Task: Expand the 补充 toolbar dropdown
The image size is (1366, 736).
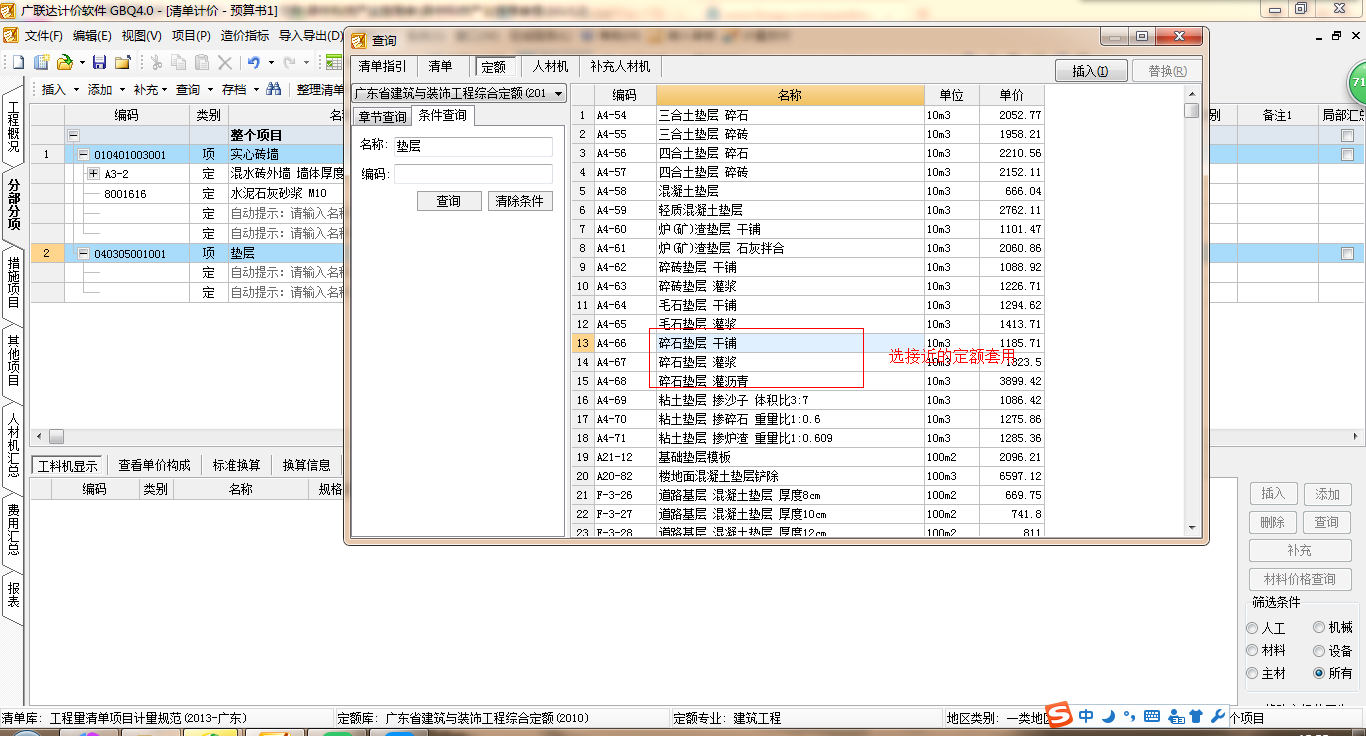Action: click(x=164, y=90)
